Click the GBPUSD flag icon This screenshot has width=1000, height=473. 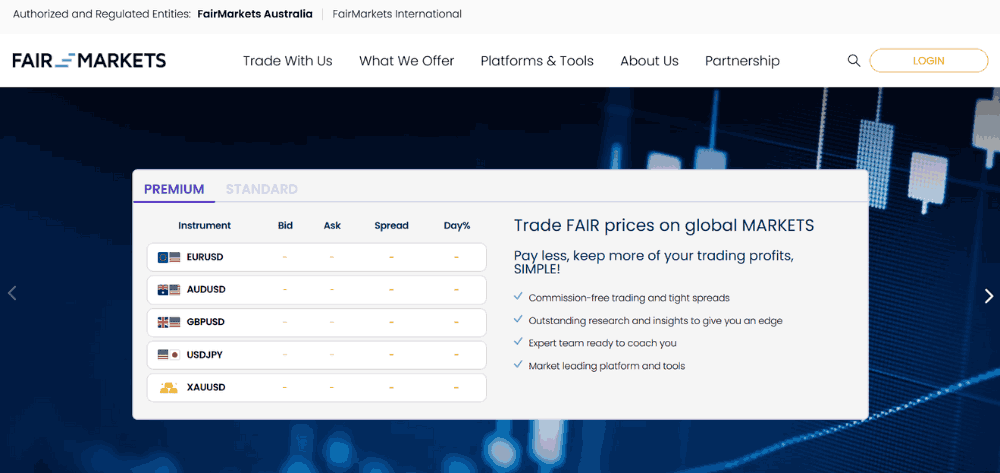[x=169, y=322]
